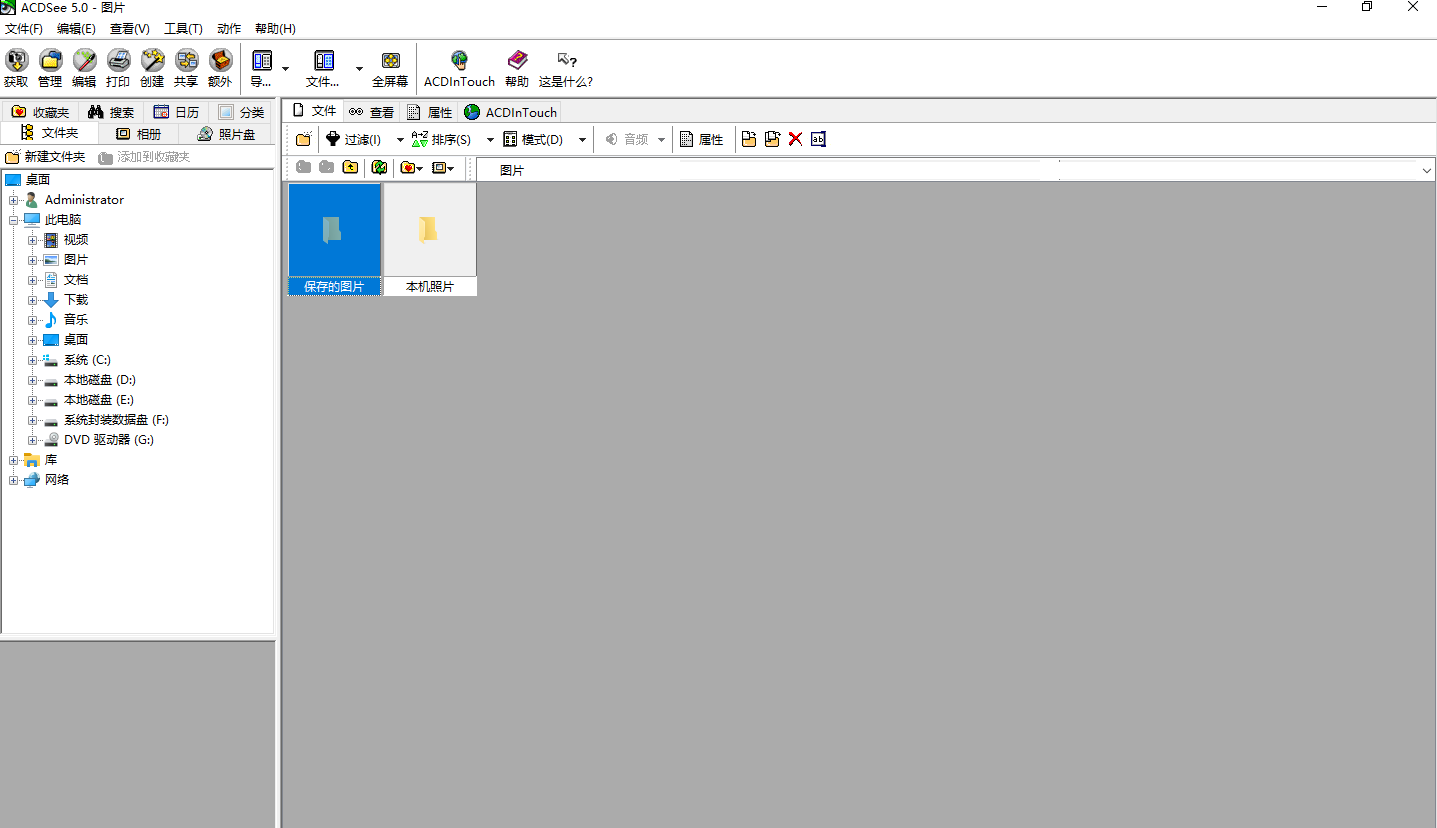Click the 创建 (Create) magic wand icon
Screen dimensions: 1437x828
point(152,62)
